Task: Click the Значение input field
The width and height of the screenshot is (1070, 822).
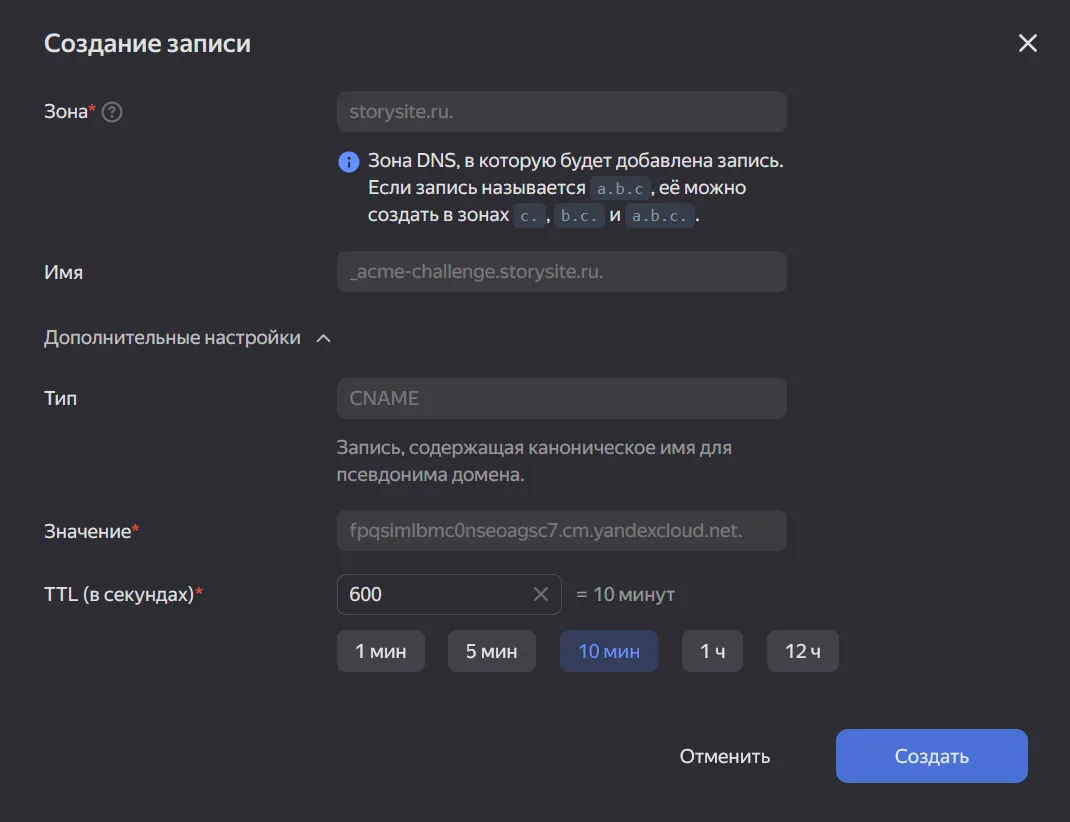Action: click(561, 530)
